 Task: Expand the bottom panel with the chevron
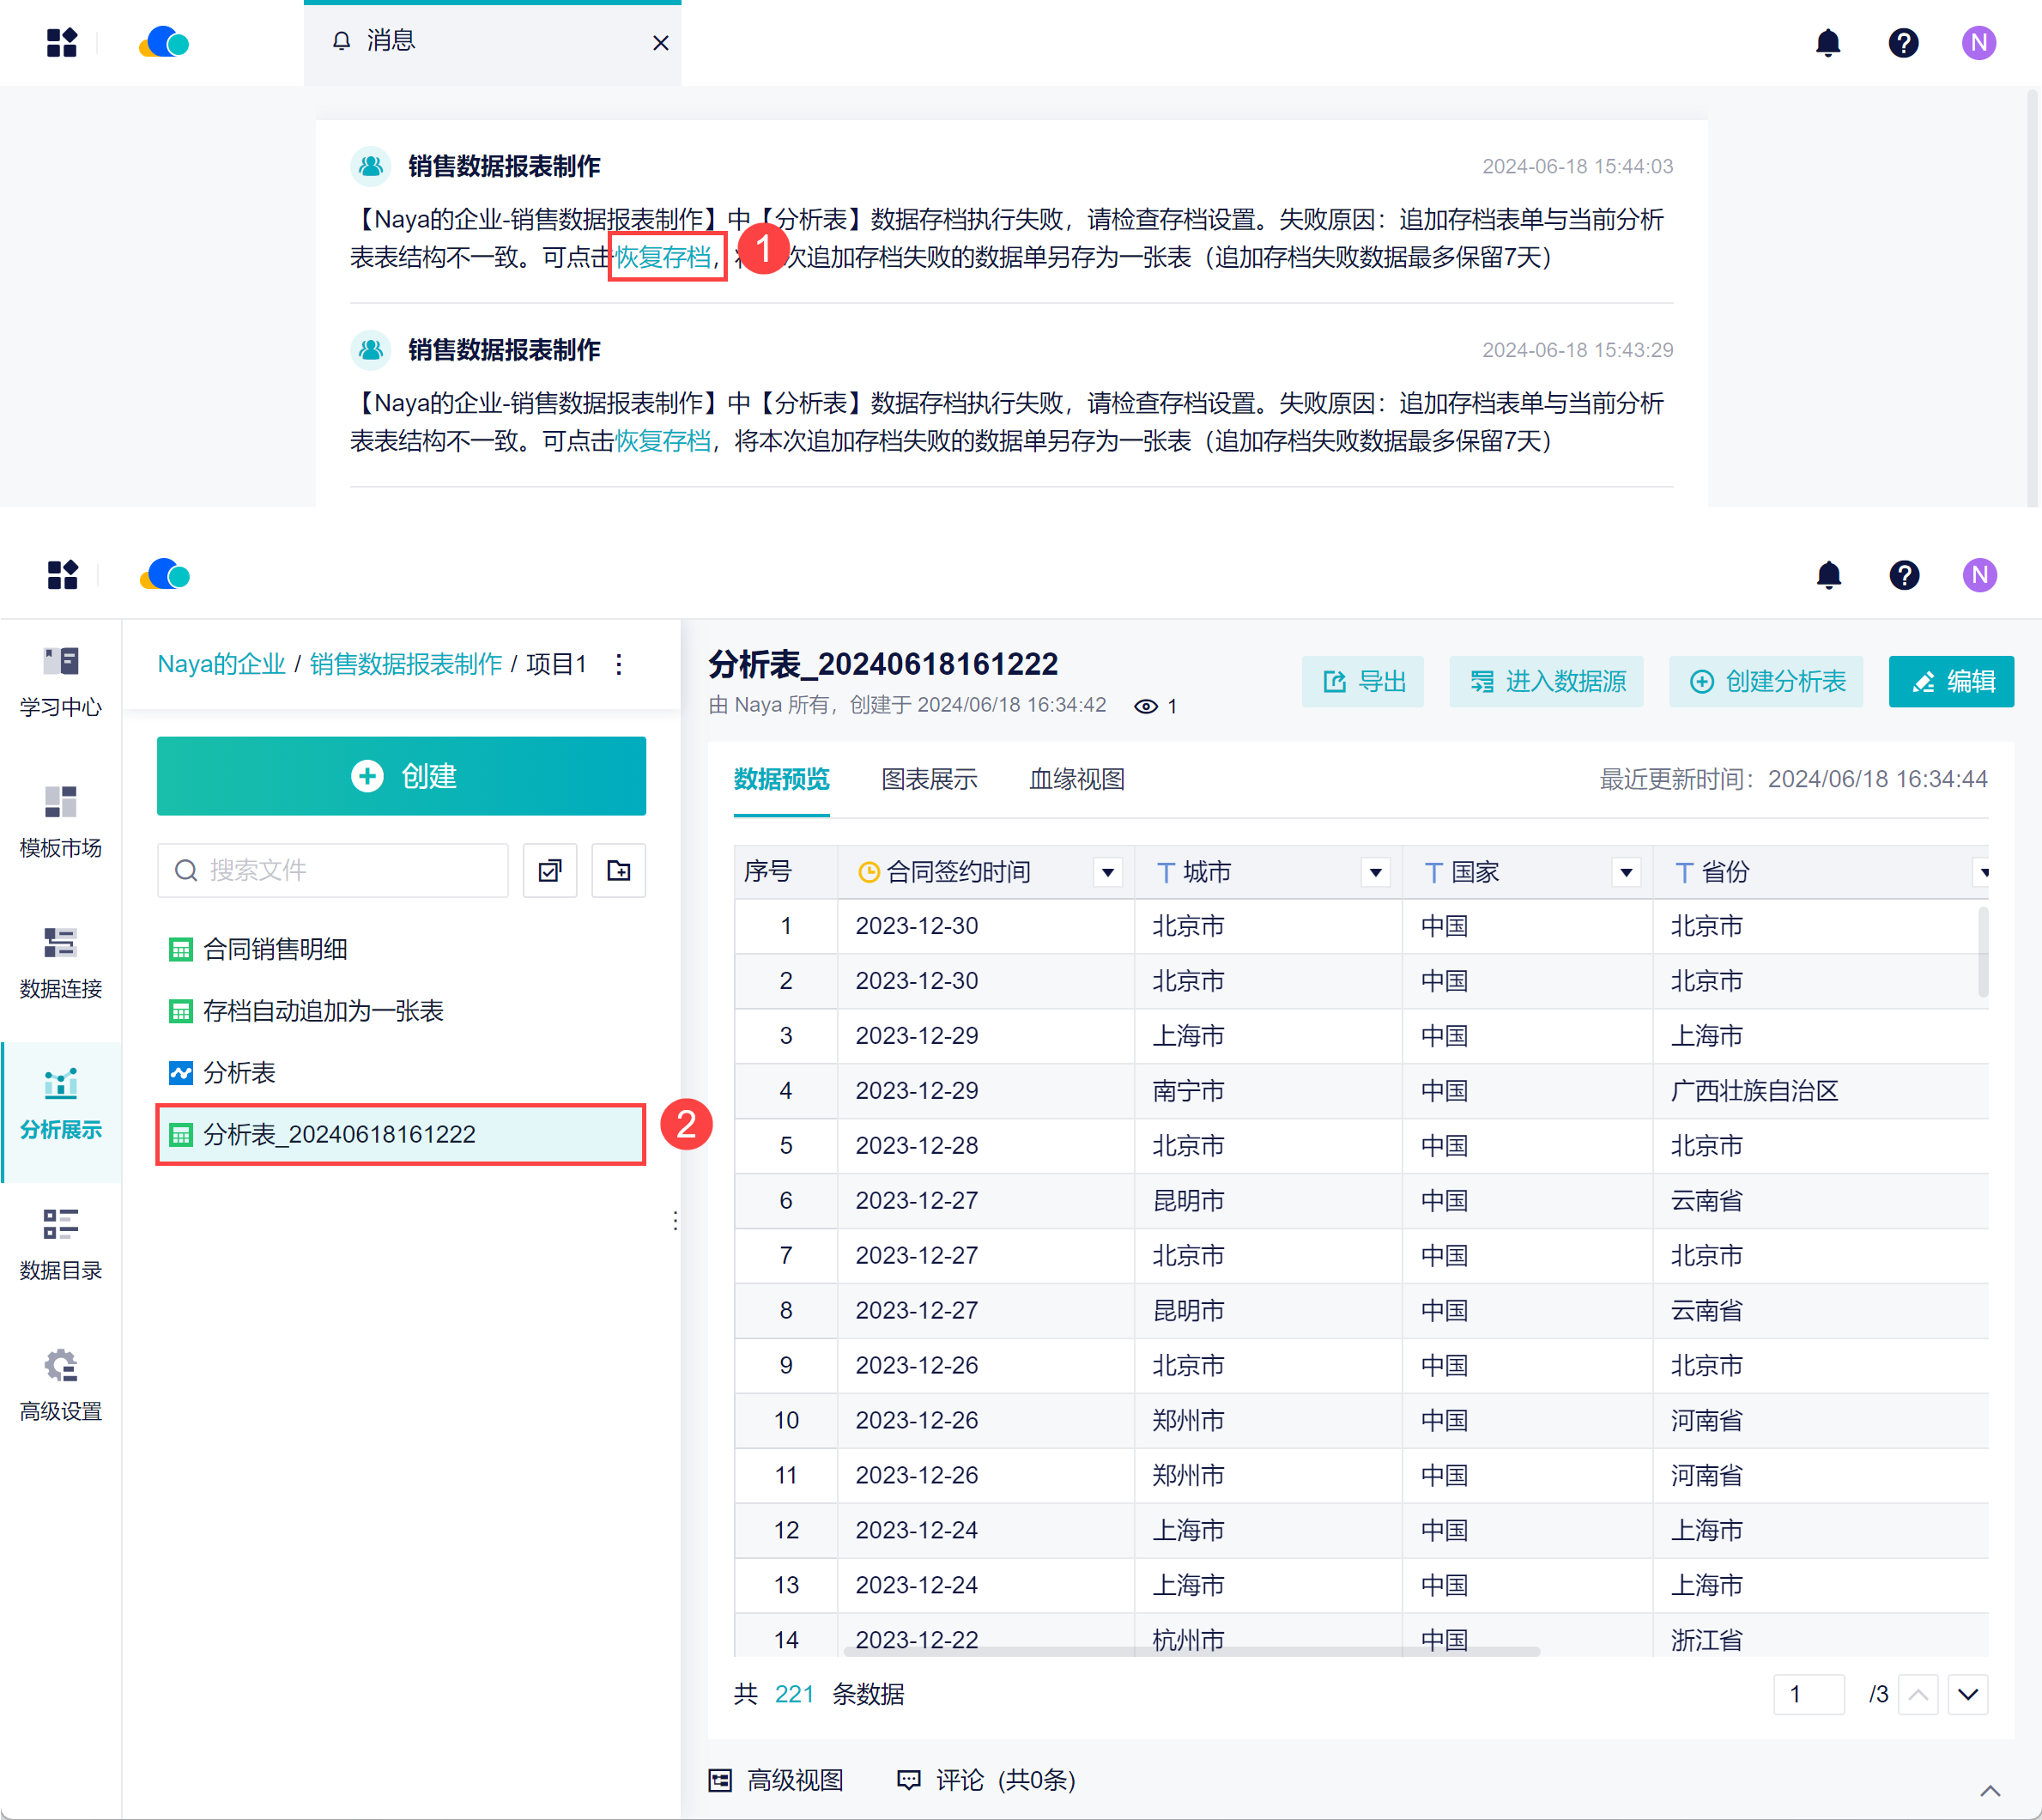[x=1990, y=1790]
